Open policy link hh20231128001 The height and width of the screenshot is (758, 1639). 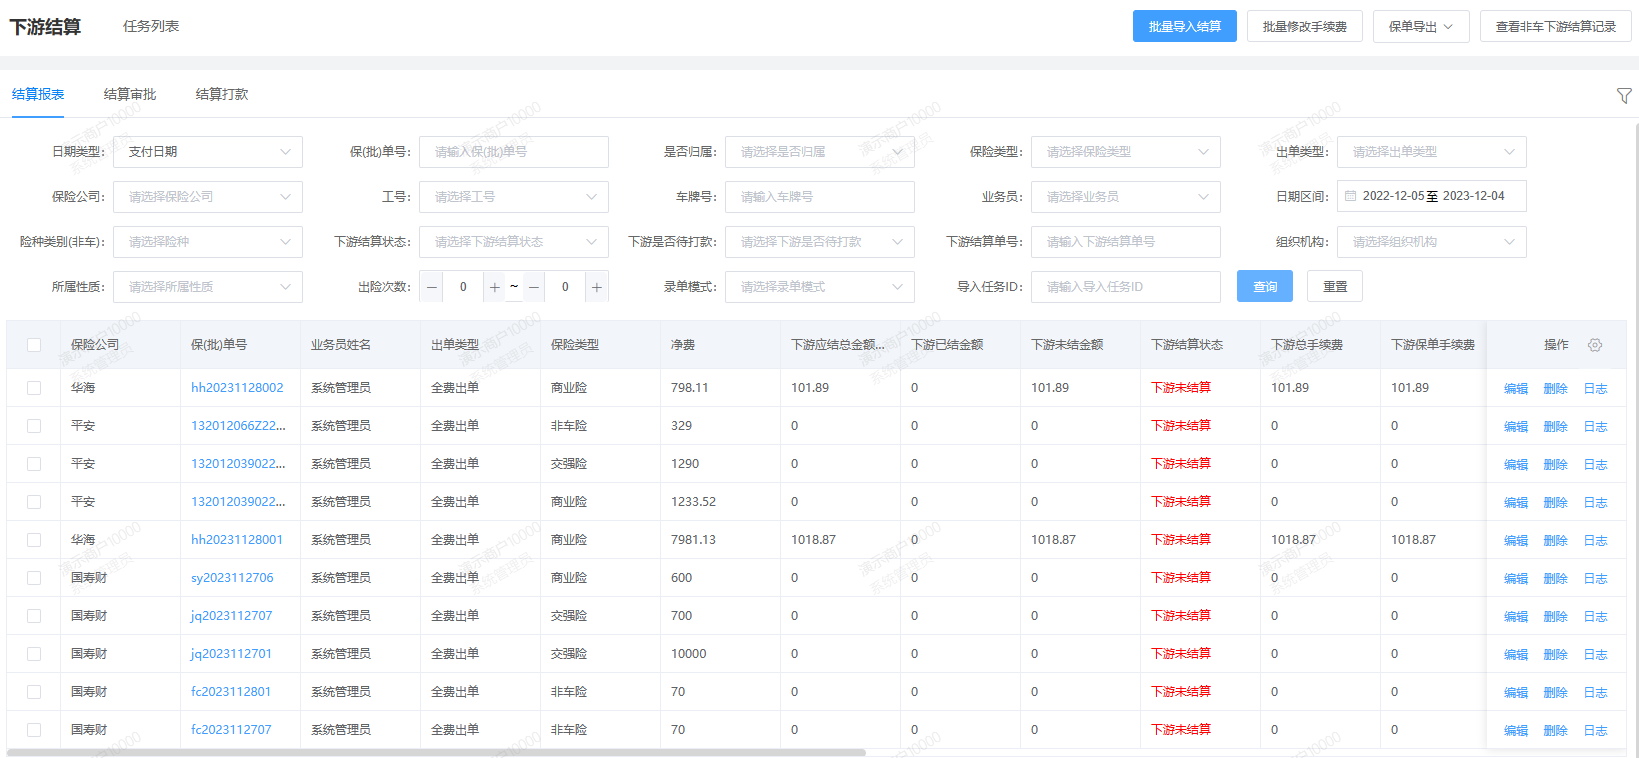coord(237,540)
